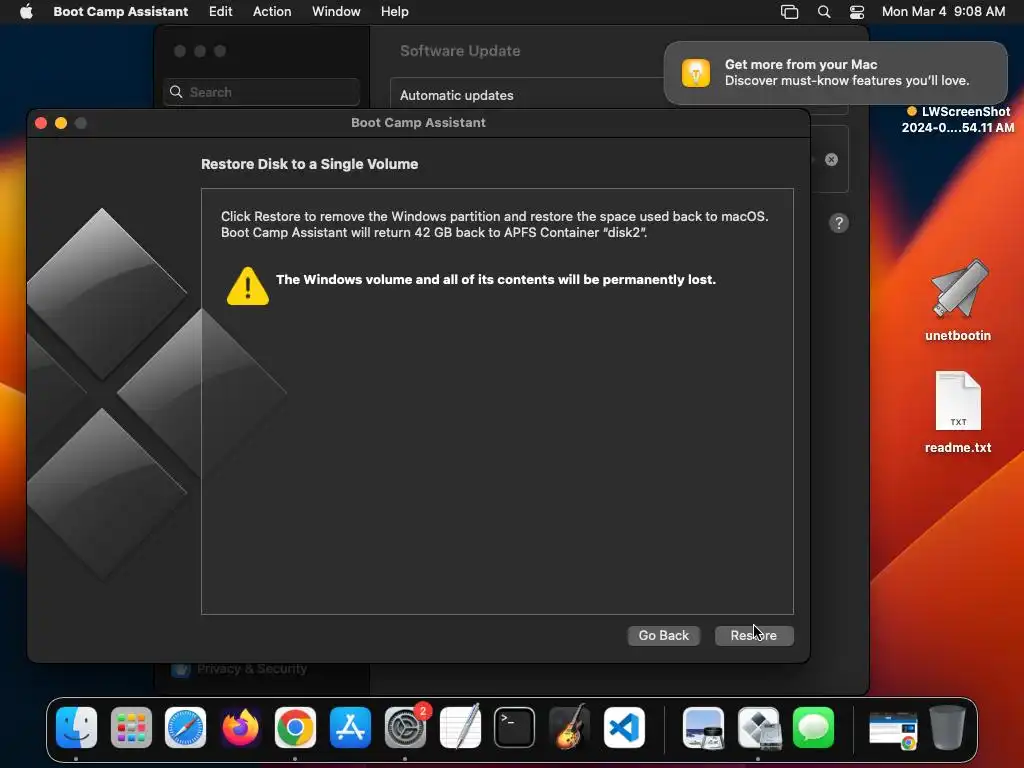Image resolution: width=1024 pixels, height=768 pixels.
Task: Open Google Chrome from the Dock
Action: (295, 728)
